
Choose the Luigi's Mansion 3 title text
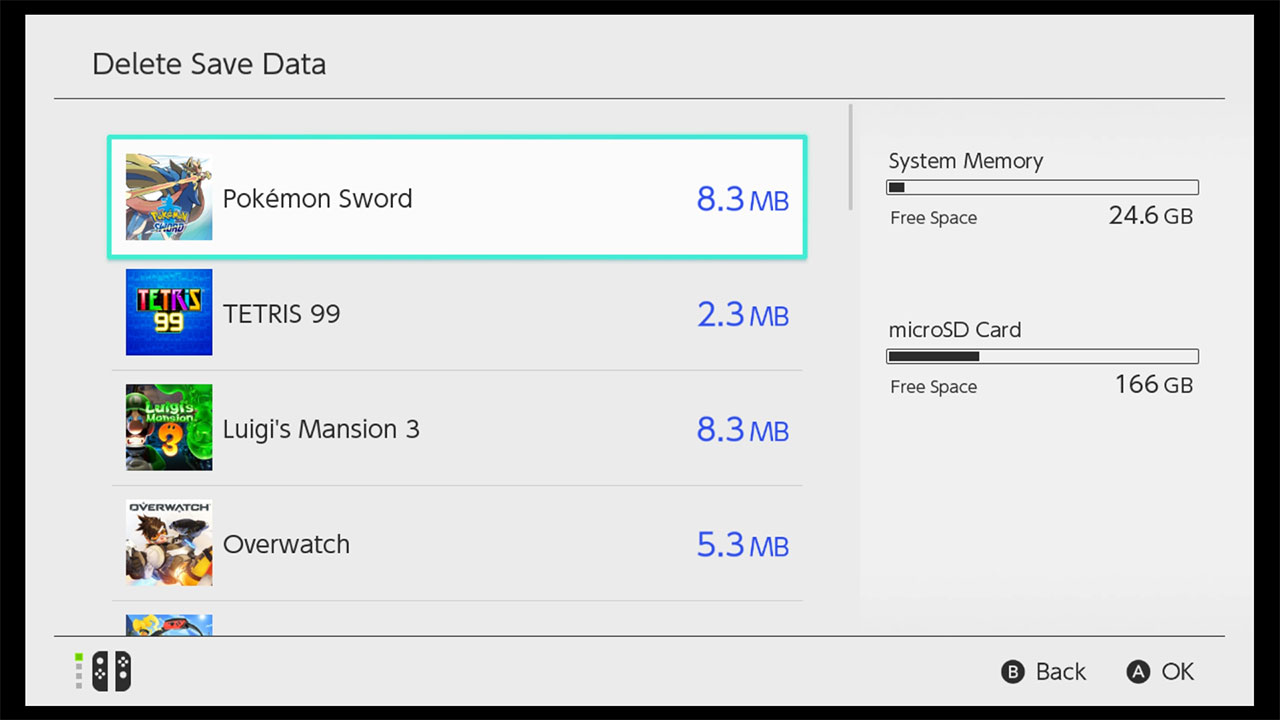point(321,429)
